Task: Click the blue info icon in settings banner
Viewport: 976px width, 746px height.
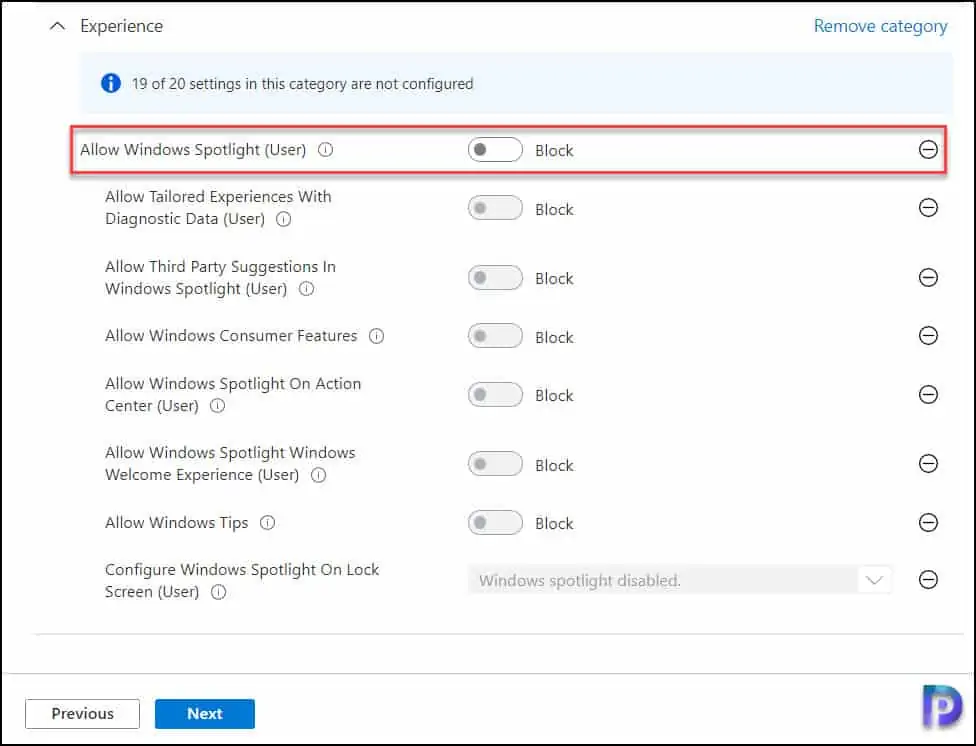Action: point(111,83)
